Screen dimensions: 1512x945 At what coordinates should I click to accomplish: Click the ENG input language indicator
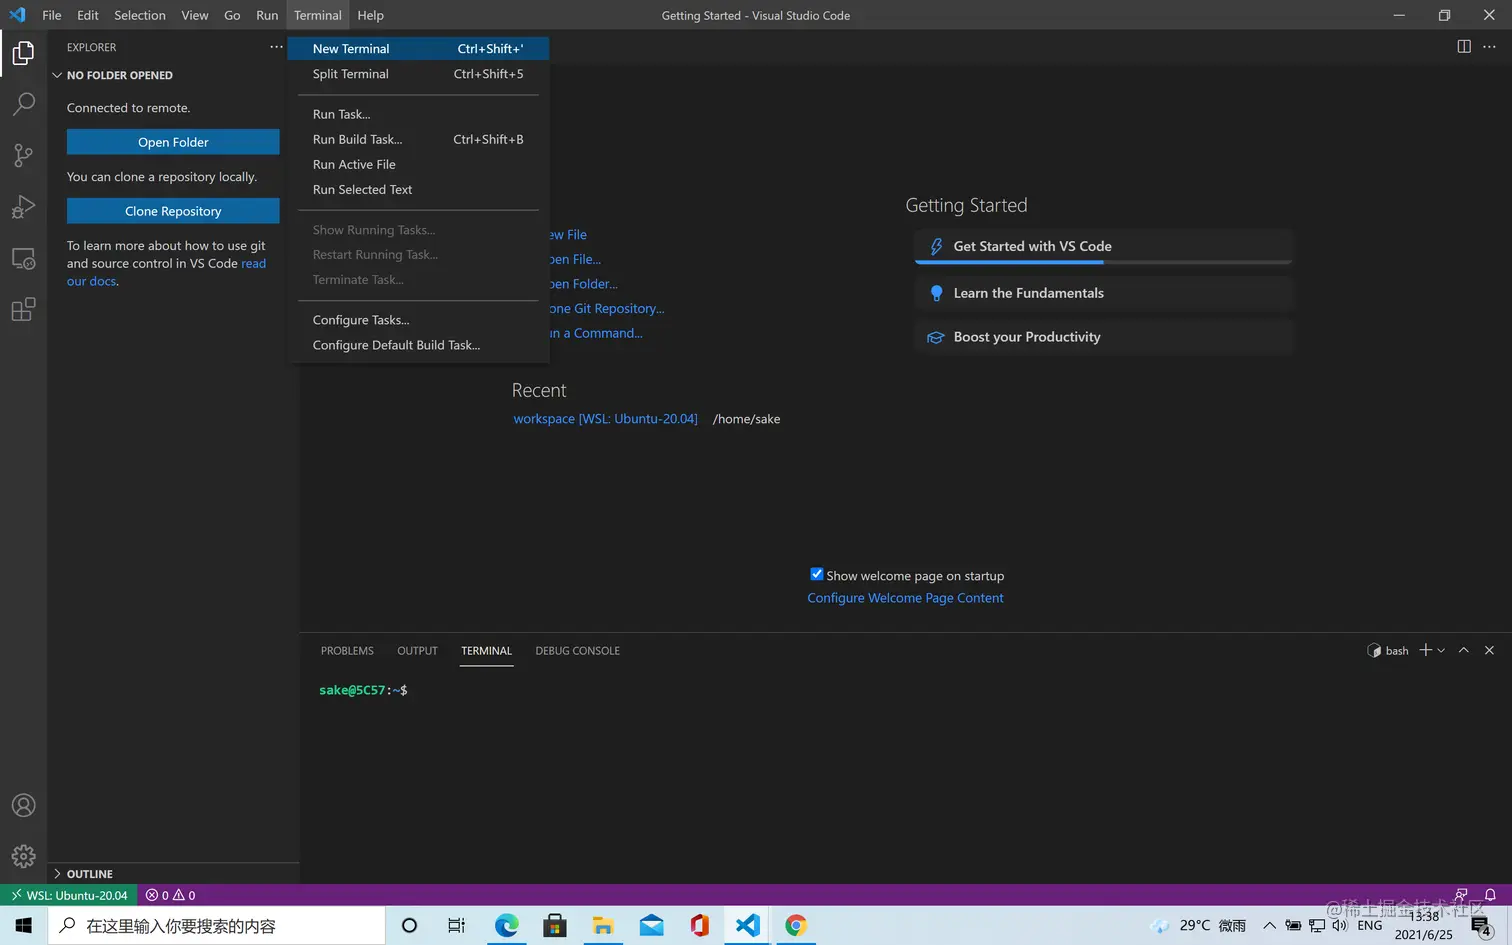1370,926
